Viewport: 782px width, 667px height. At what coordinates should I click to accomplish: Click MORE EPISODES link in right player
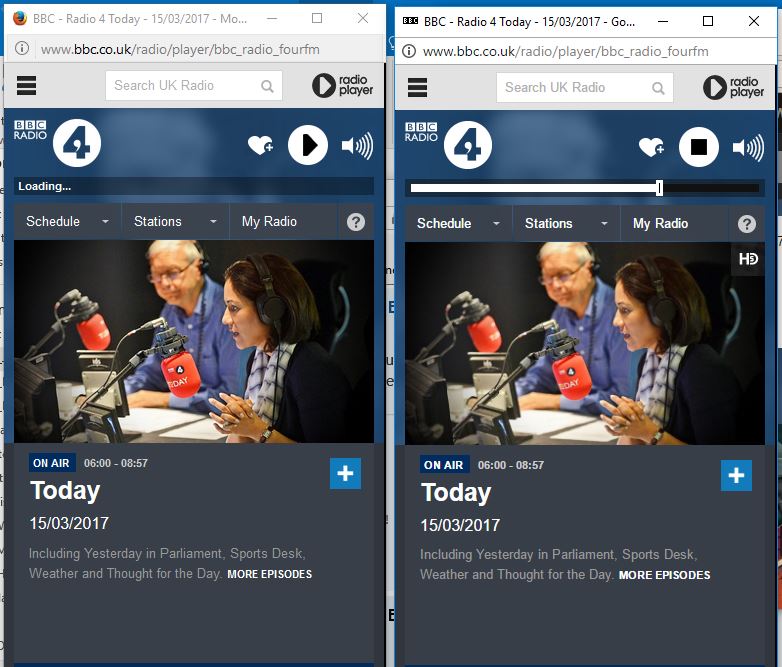coord(664,575)
